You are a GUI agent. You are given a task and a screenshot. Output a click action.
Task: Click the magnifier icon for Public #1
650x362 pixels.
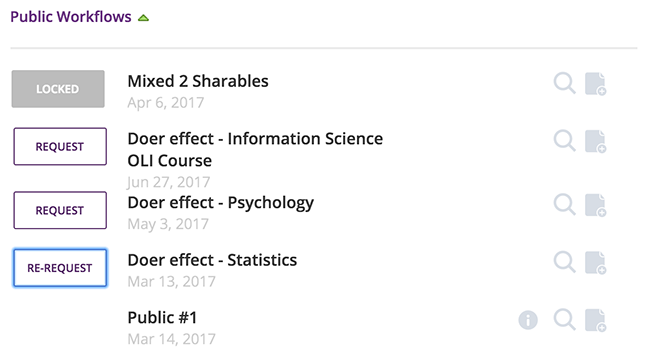tap(565, 320)
